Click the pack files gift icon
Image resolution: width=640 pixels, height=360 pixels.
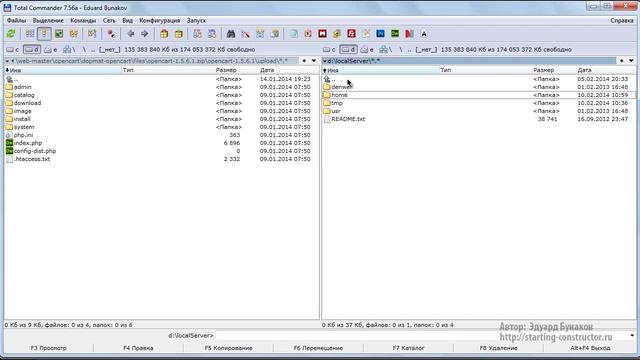[164, 34]
